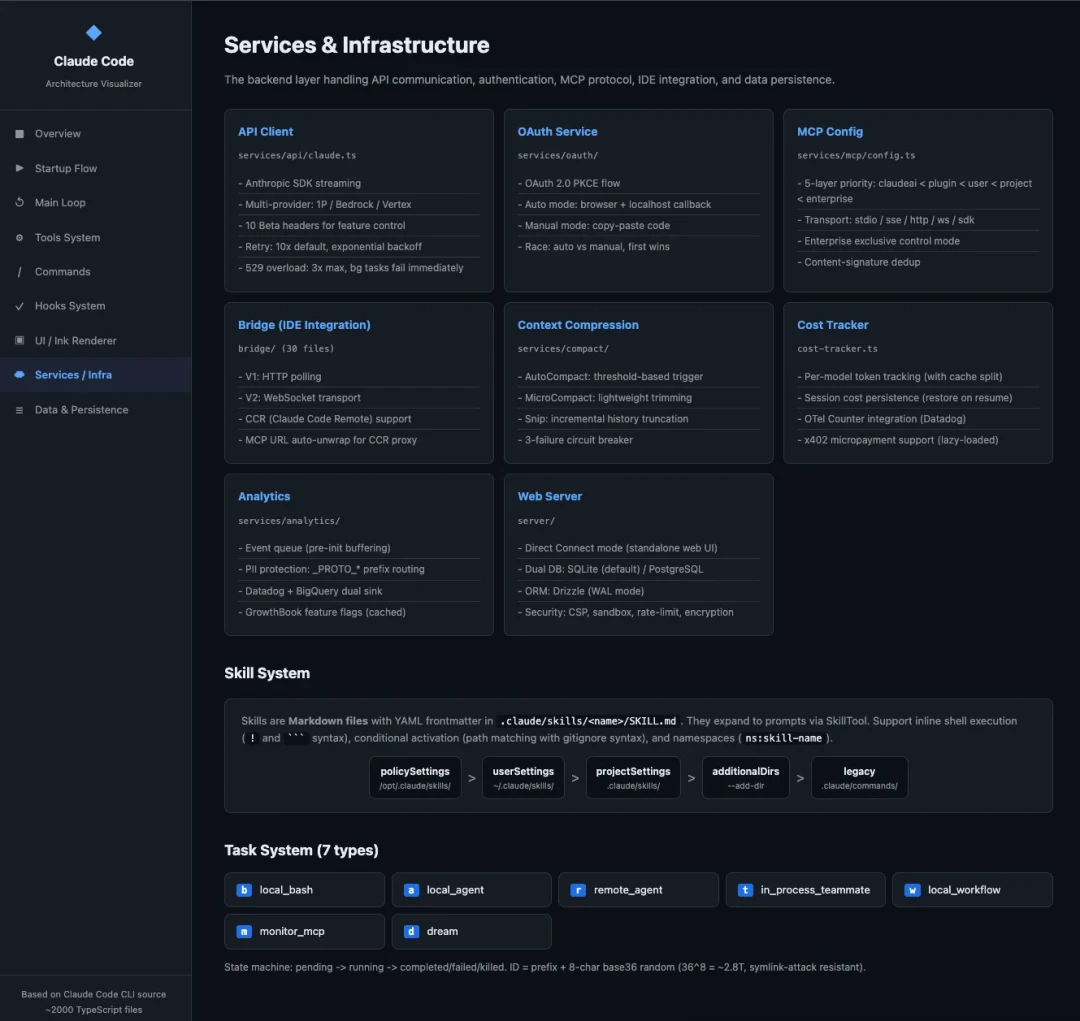Click the Cost Tracker card title

click(832, 325)
